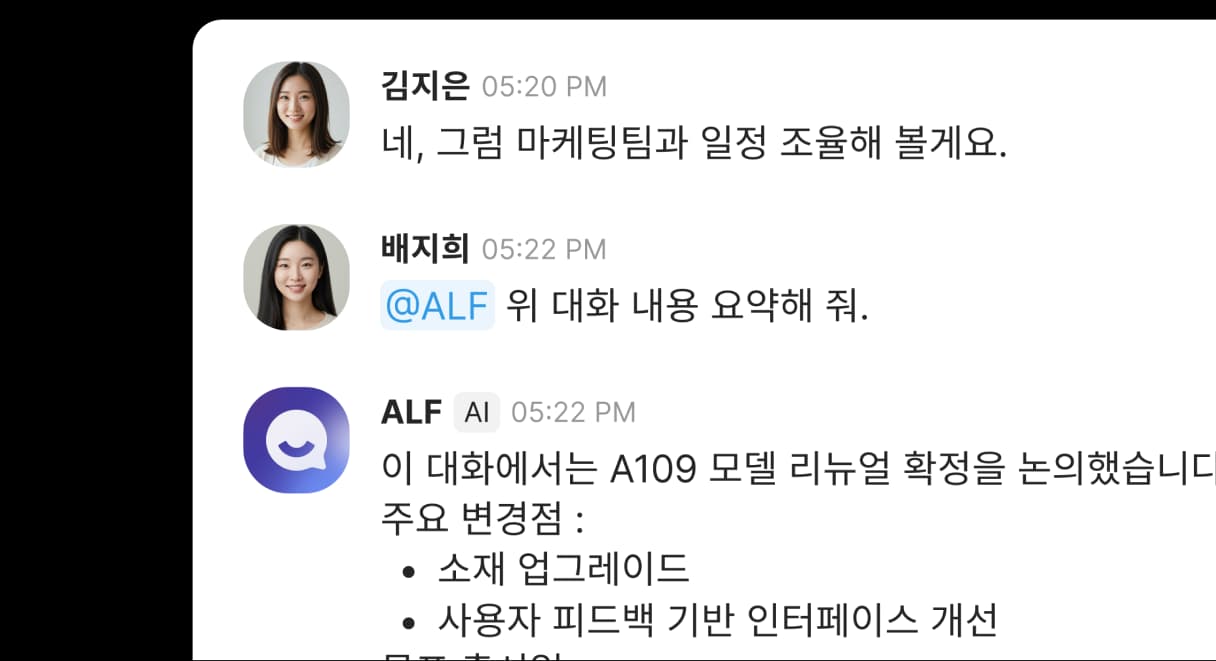Click 배지희's 05:22 PM message timestamp

[544, 250]
